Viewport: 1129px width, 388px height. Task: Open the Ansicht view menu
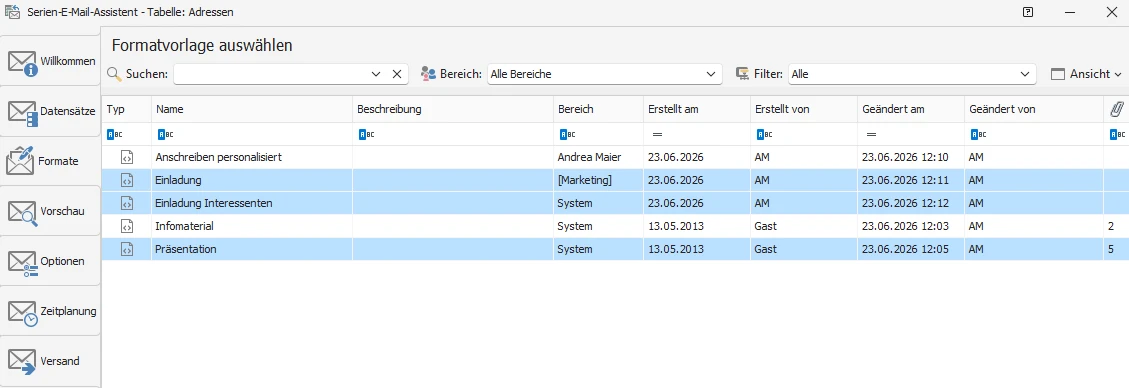pyautogui.click(x=1087, y=73)
